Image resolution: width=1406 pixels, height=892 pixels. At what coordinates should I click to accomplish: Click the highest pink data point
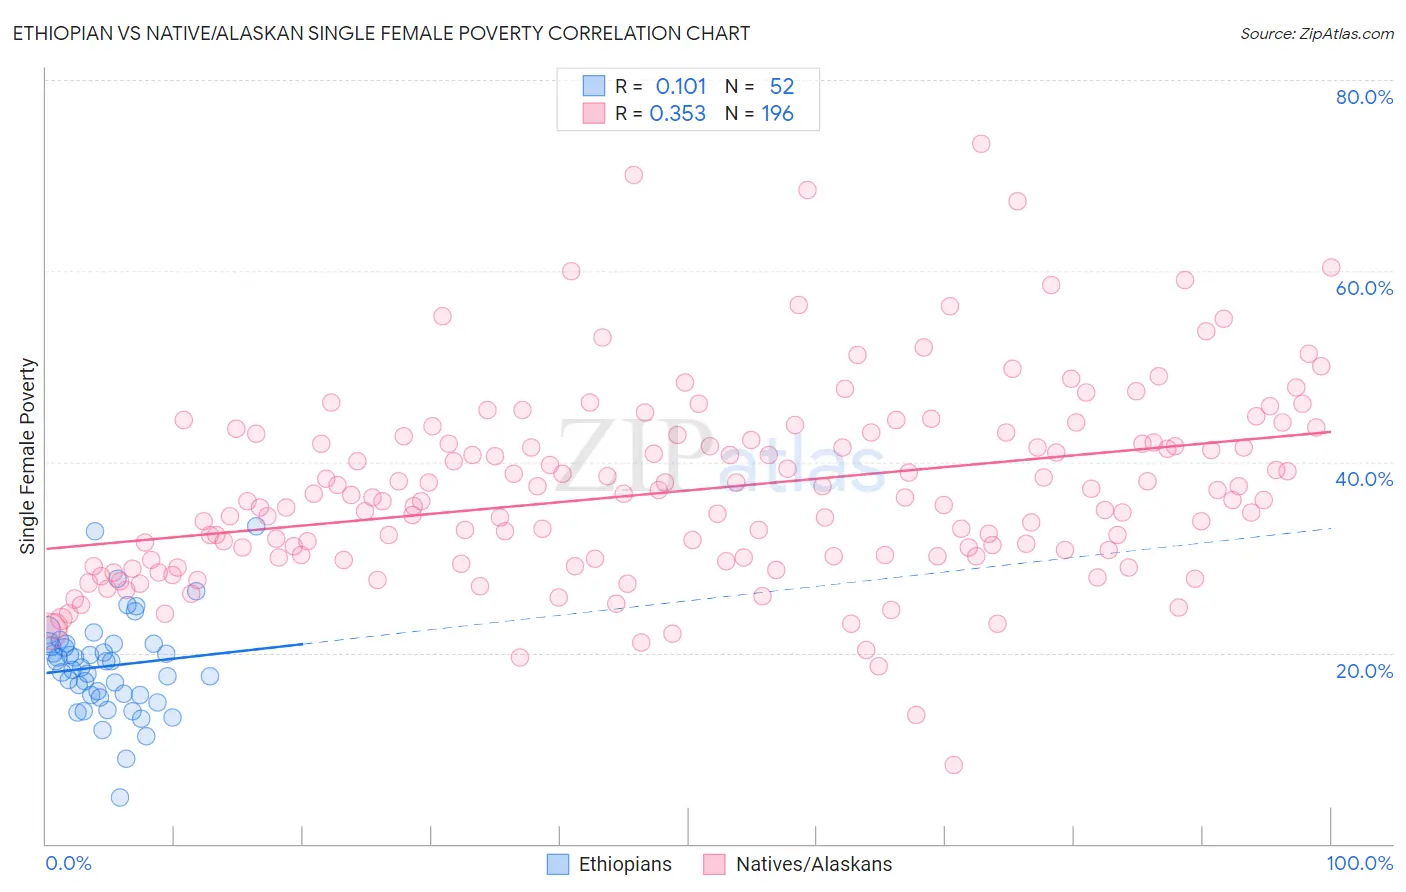(981, 144)
